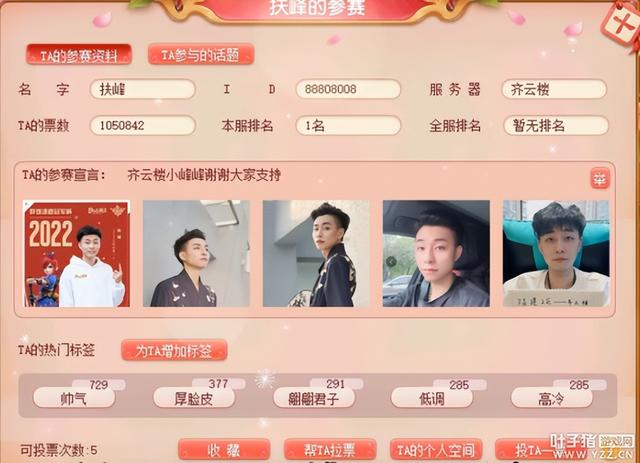
Task: Click the 为TA增加标签 button
Action: coord(174,350)
